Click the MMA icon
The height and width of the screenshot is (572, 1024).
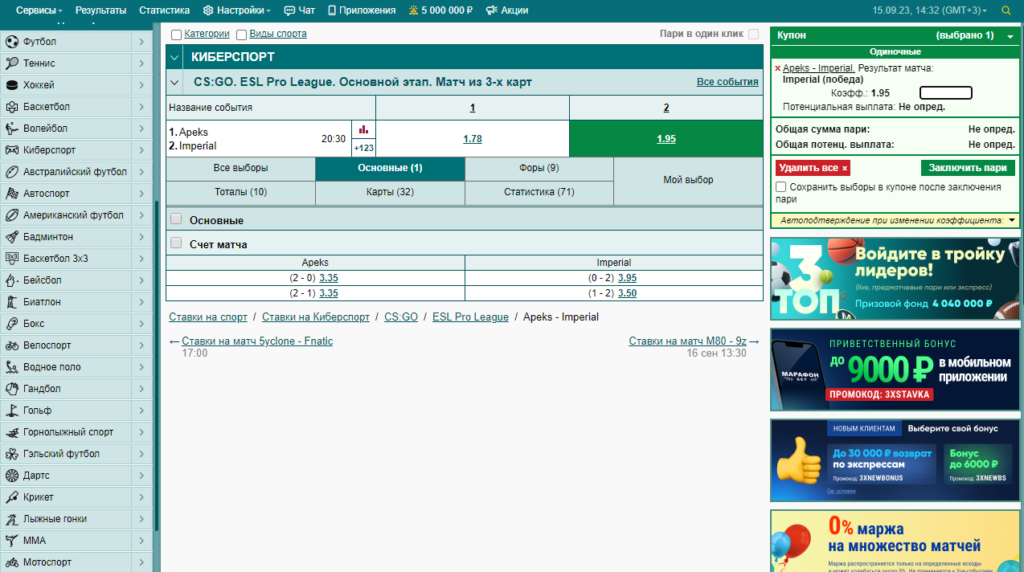click(x=12, y=541)
